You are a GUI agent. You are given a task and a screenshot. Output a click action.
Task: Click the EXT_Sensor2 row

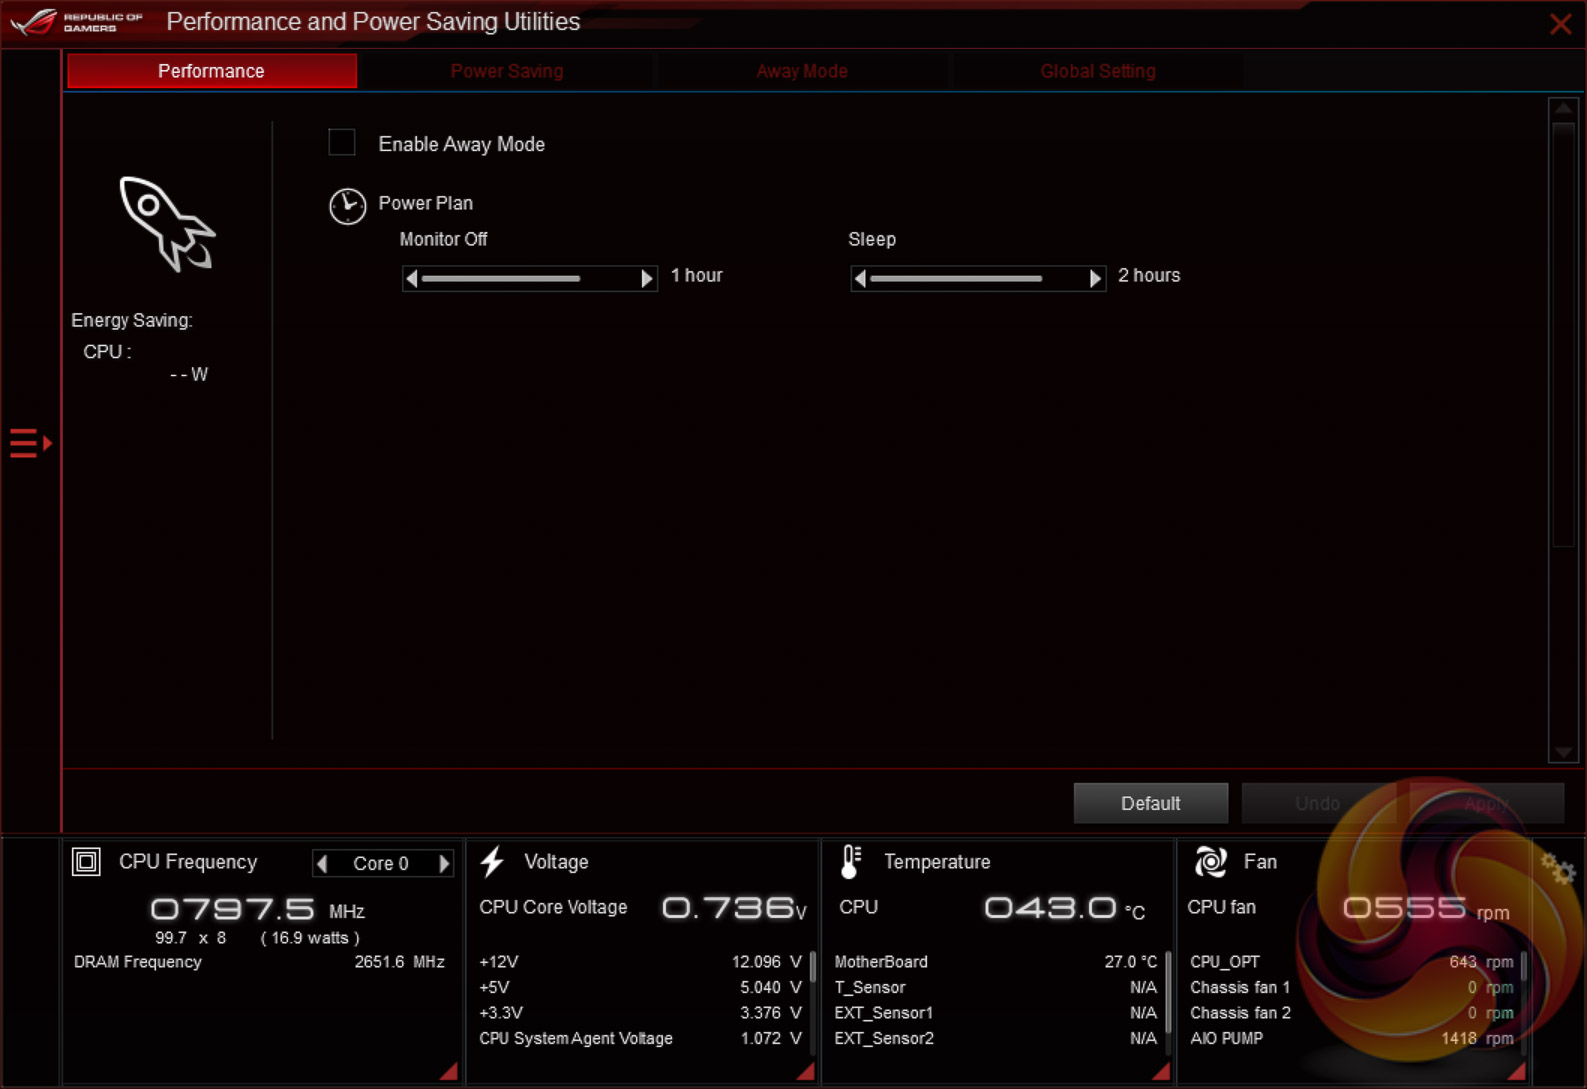[996, 1038]
